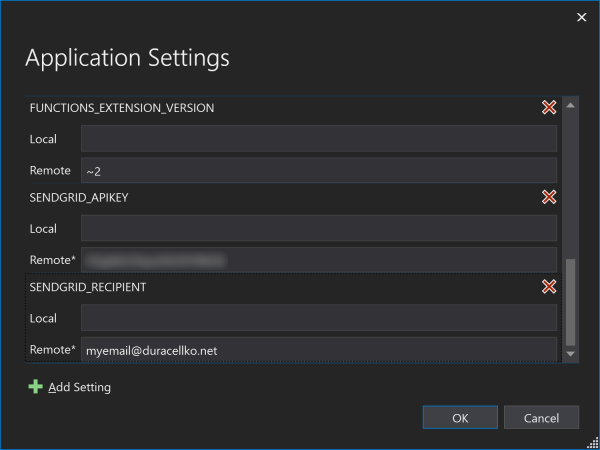The image size is (600, 450).
Task: Click the blurred SENDGRID_APIKEY Remote field
Action: 318,260
